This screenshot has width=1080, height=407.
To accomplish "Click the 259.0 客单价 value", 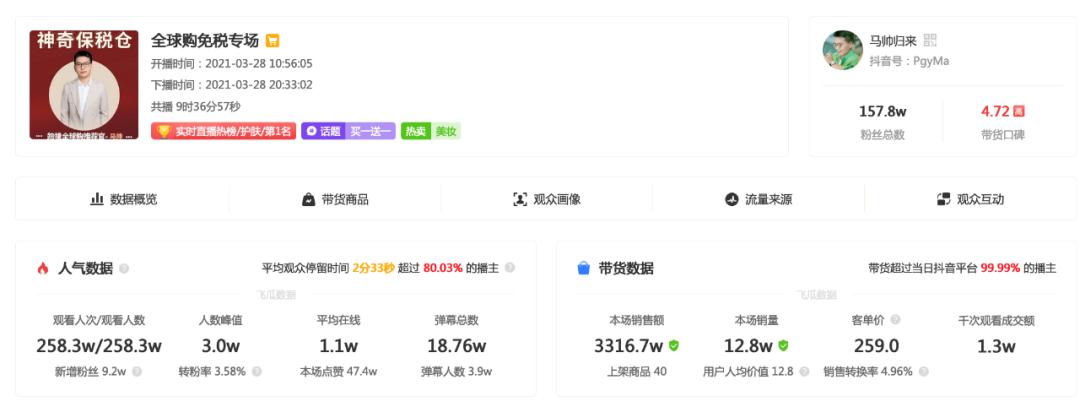I will point(876,346).
